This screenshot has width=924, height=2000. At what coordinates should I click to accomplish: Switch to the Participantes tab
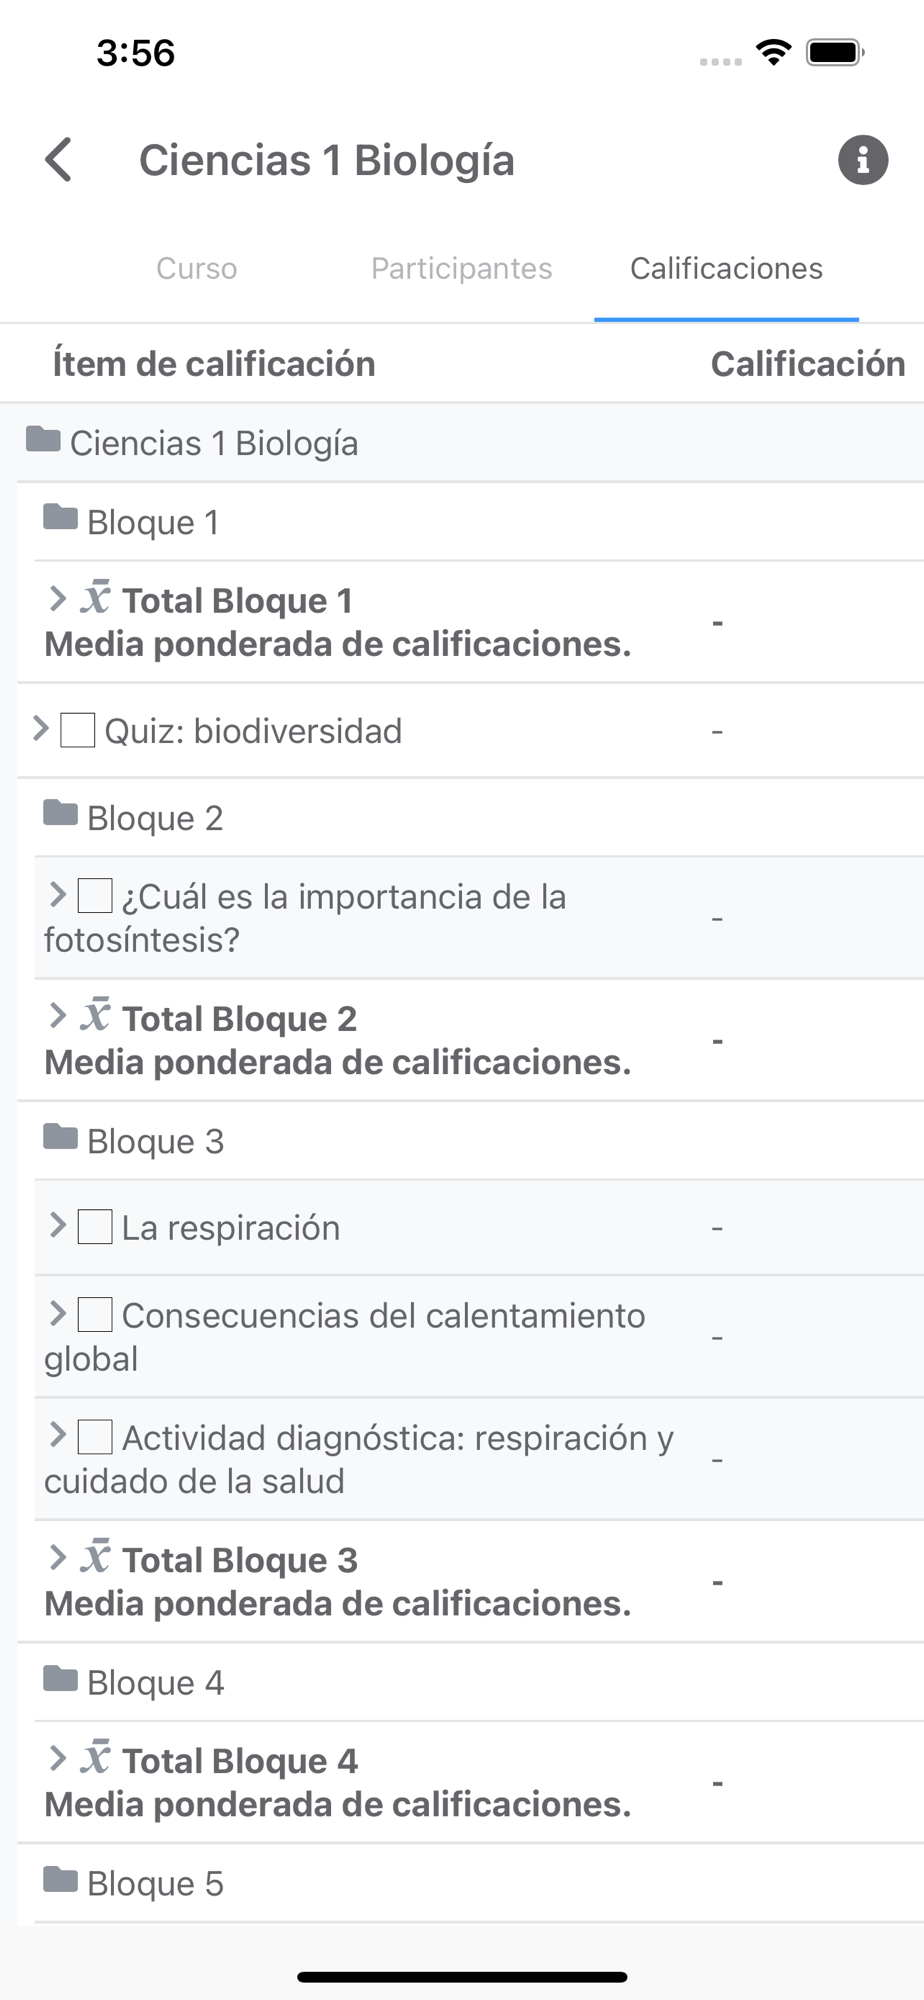click(x=461, y=268)
